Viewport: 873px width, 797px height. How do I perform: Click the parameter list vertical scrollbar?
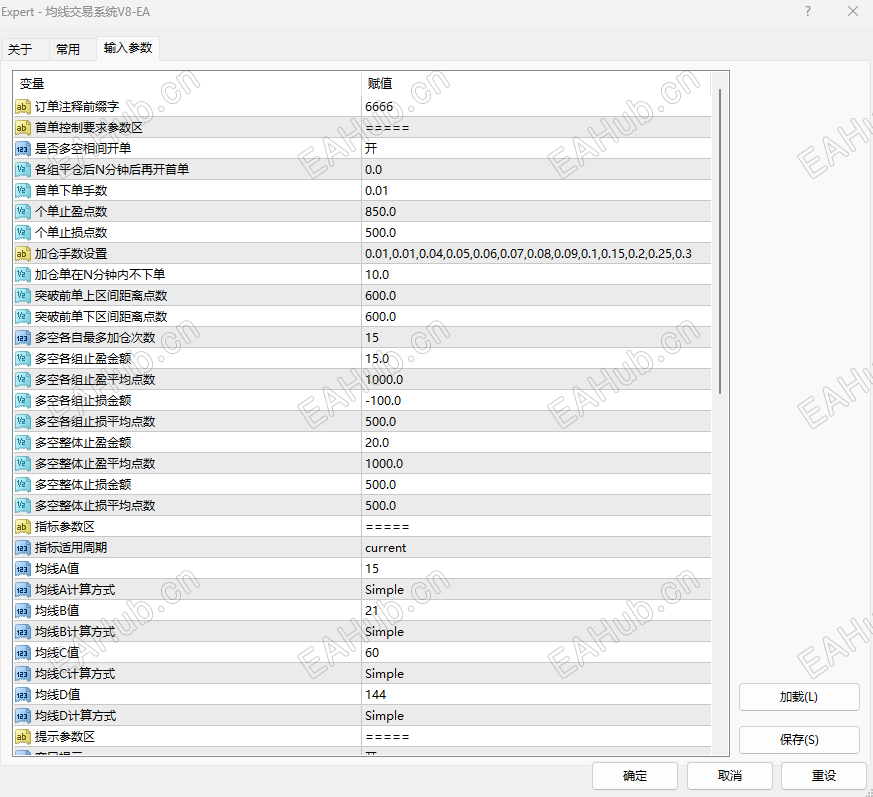coord(720,241)
